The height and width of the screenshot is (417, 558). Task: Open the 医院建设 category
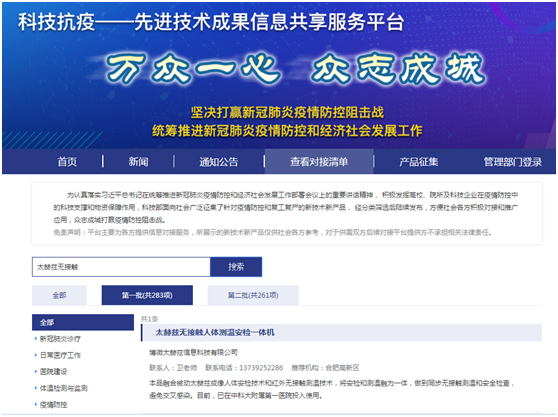click(53, 371)
